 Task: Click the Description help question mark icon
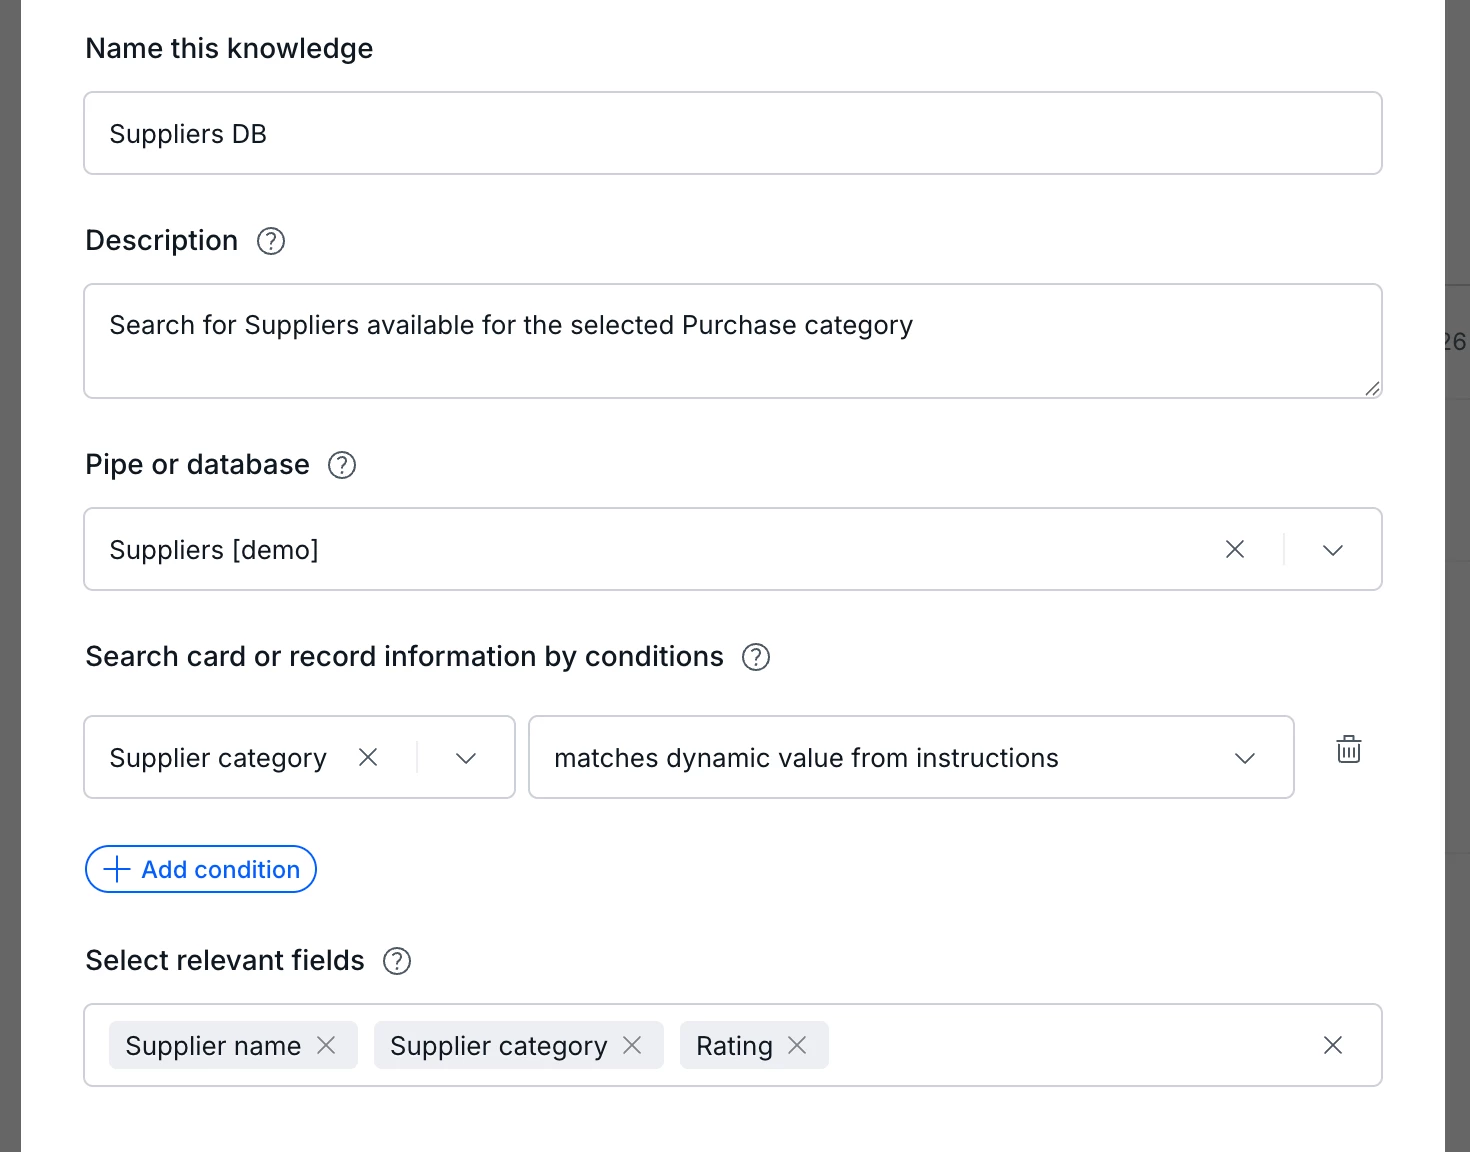pos(271,241)
